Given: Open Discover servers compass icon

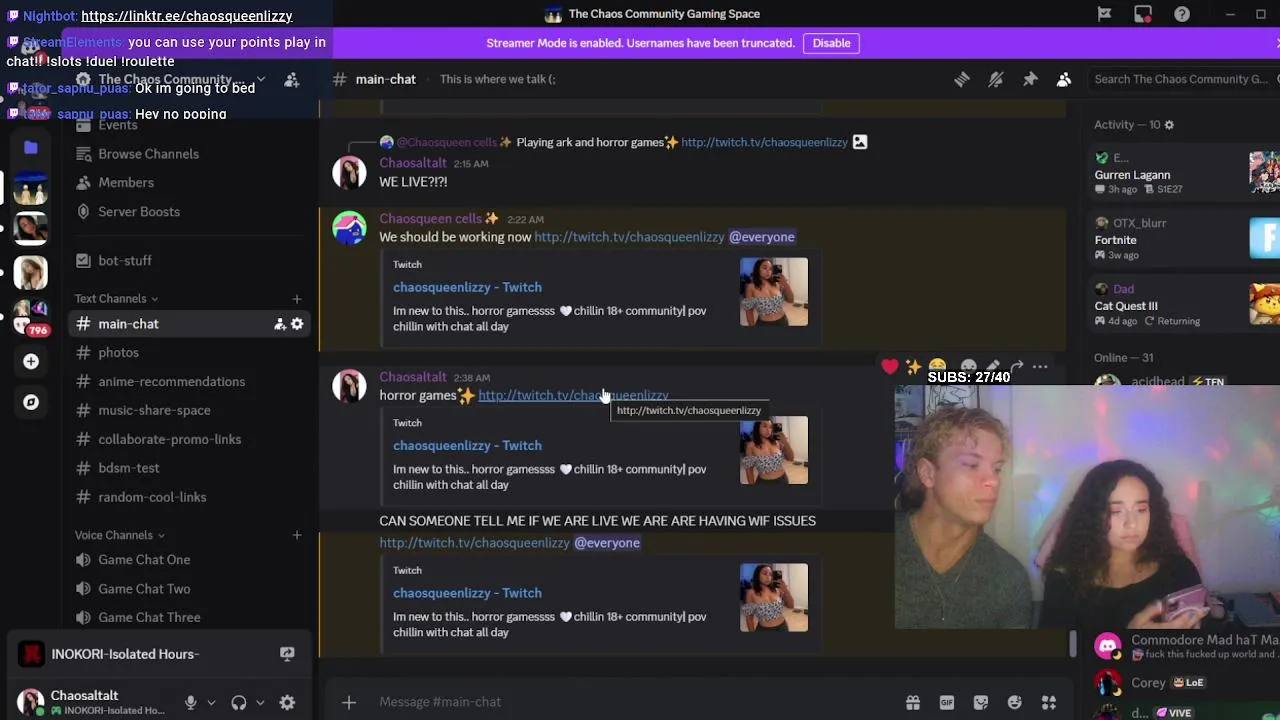Looking at the screenshot, I should [31, 402].
